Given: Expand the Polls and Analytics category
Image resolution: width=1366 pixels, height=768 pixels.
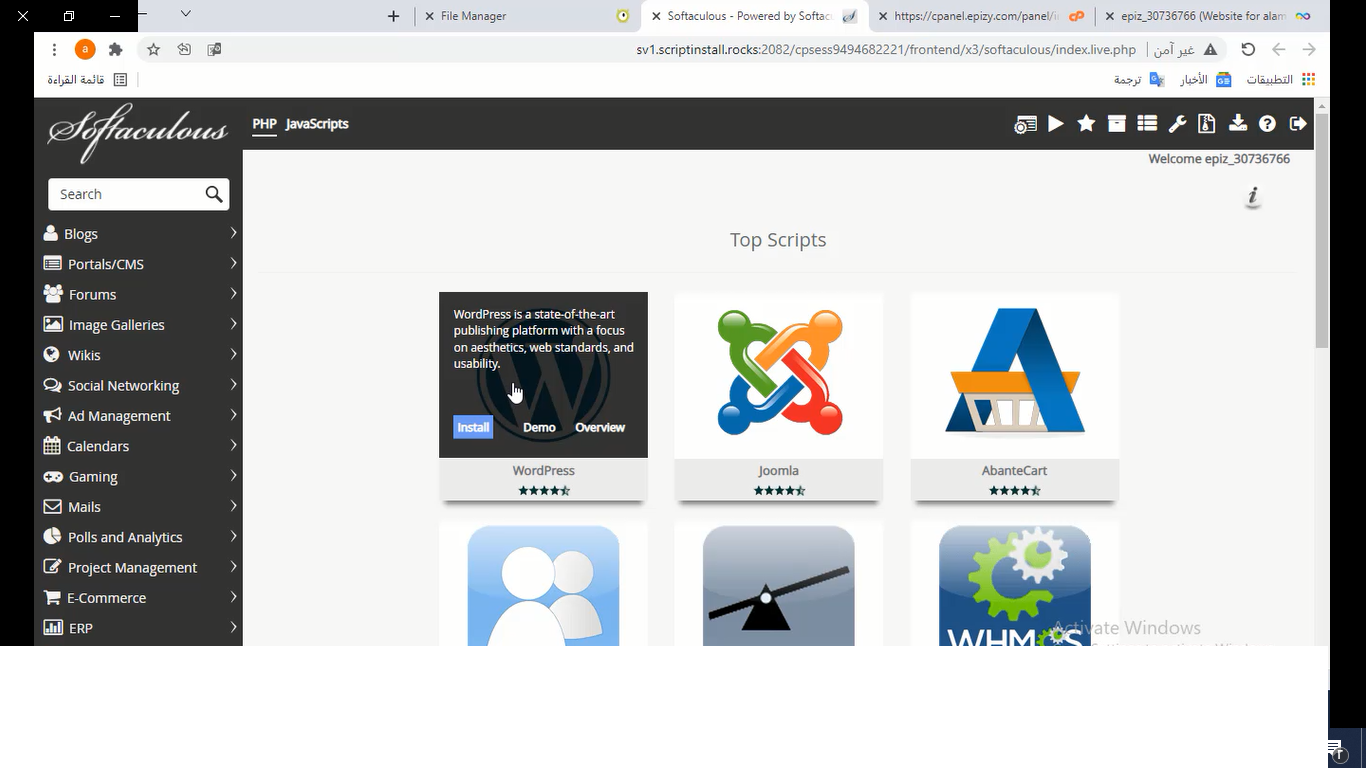Looking at the screenshot, I should pos(140,537).
